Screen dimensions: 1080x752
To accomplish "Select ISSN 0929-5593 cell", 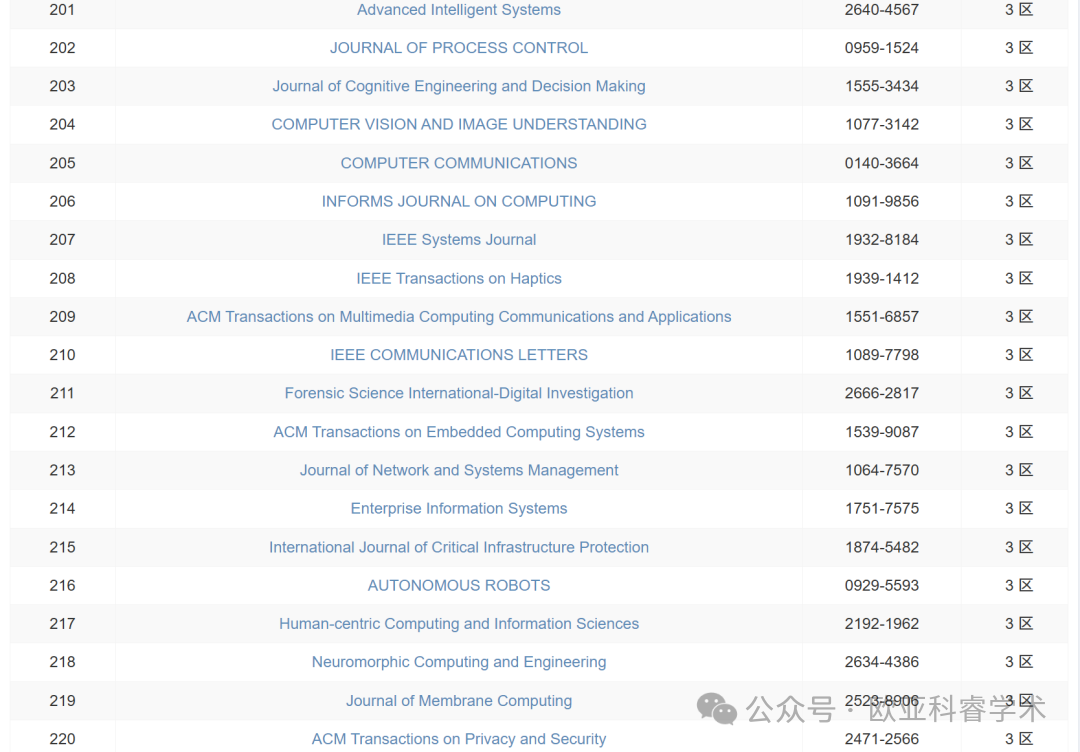I will point(882,585).
